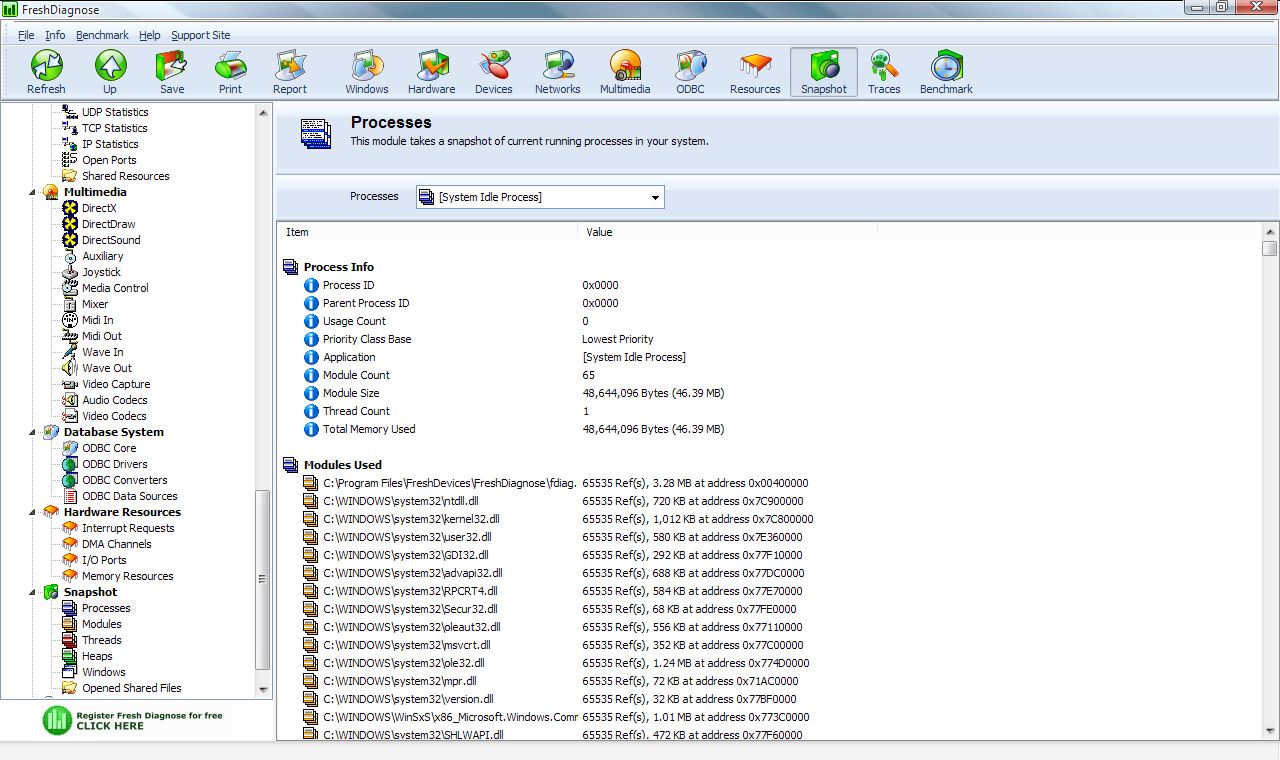The width and height of the screenshot is (1280, 760).
Task: Open the Hardware category icon
Action: pos(432,72)
